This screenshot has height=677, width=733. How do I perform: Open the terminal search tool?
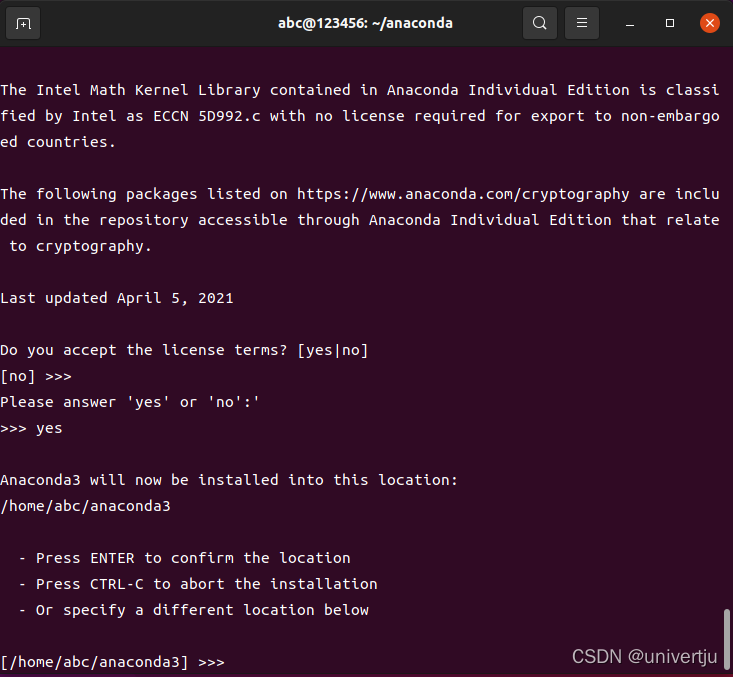coord(539,23)
